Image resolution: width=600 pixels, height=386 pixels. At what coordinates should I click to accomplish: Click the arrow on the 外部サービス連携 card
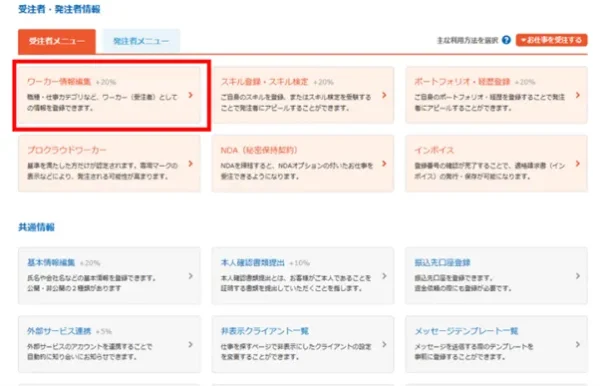(191, 344)
